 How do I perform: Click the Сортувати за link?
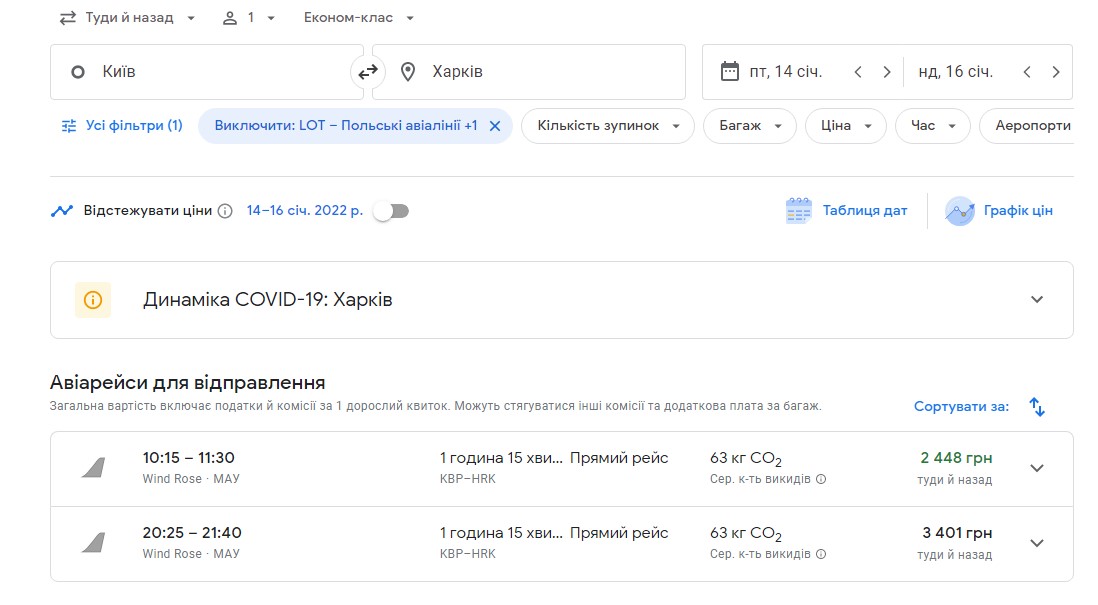tap(961, 407)
